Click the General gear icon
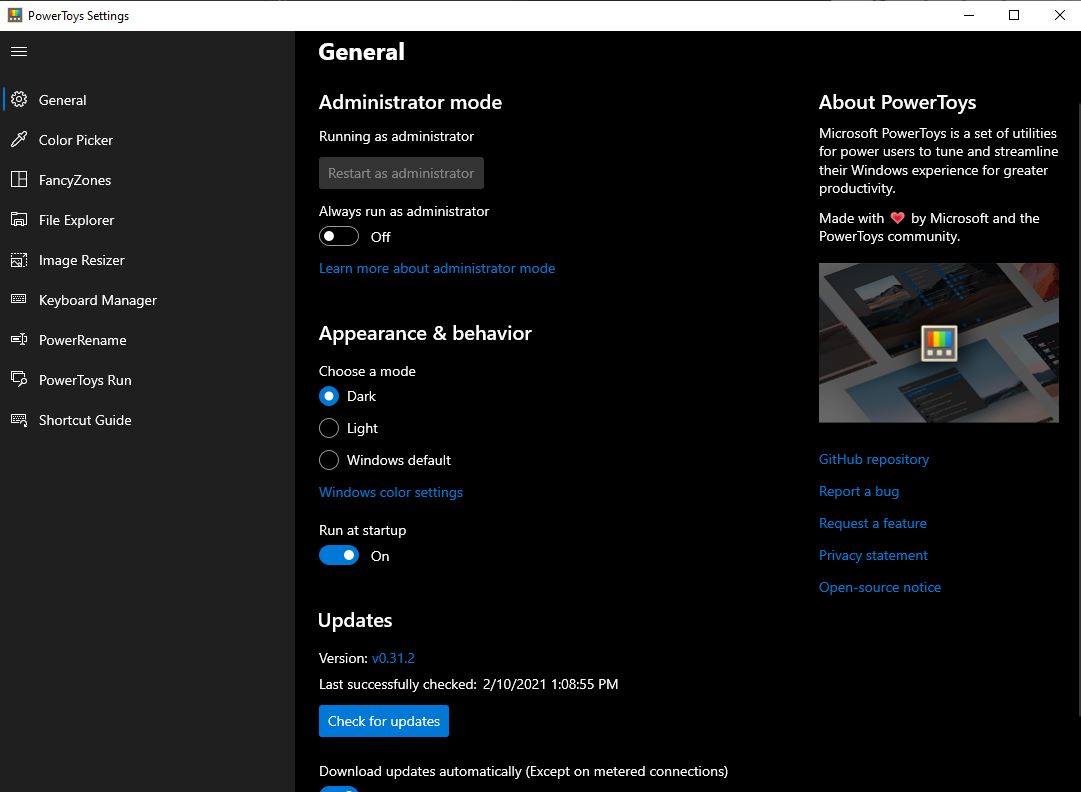1081x792 pixels. point(19,99)
